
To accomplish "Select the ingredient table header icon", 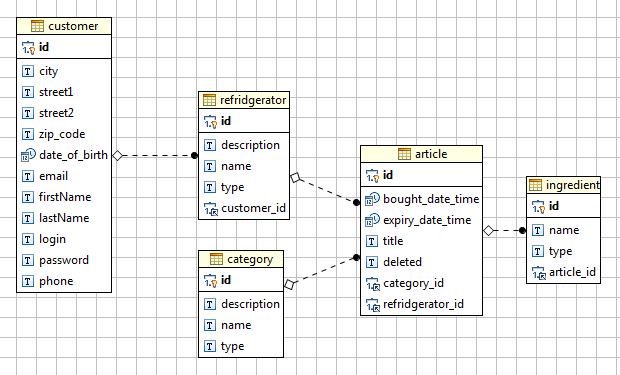I will click(535, 185).
